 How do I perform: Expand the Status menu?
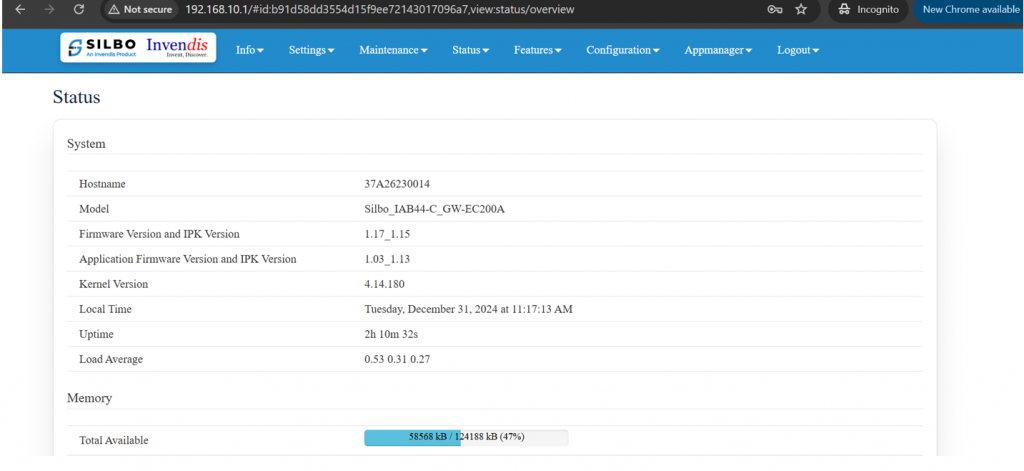pyautogui.click(x=470, y=50)
